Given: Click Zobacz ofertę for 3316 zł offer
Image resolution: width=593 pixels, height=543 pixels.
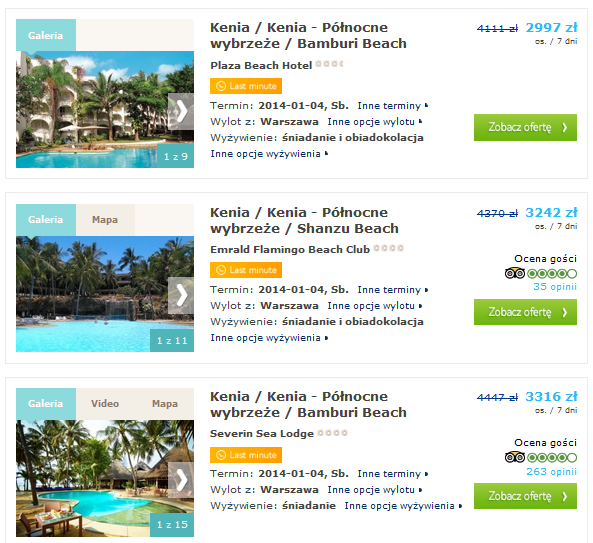Looking at the screenshot, I should [x=525, y=496].
